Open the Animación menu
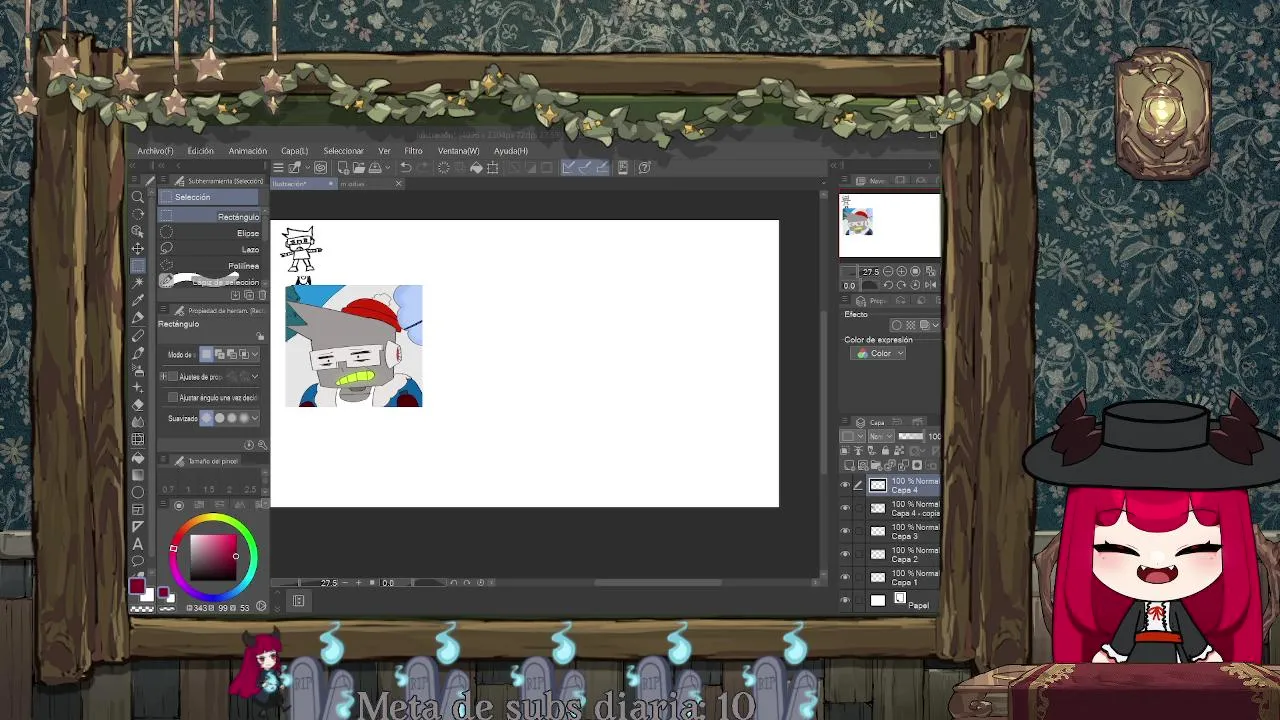 coord(248,151)
